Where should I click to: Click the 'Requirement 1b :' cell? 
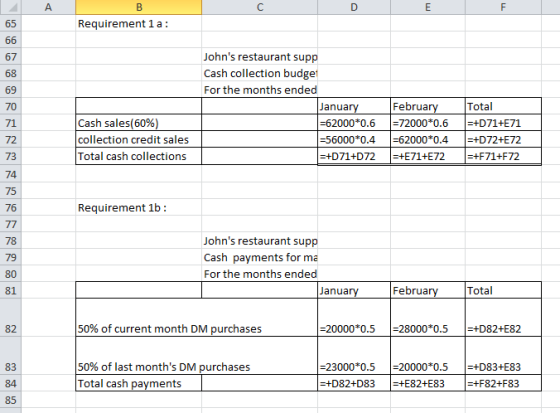pyautogui.click(x=139, y=208)
